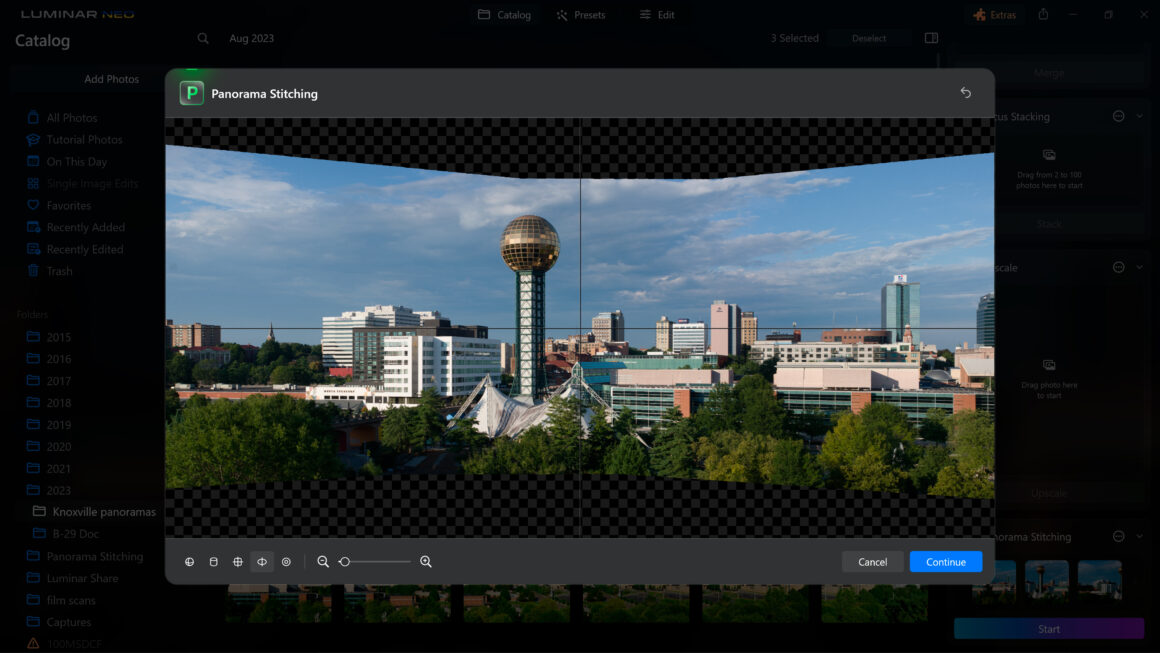Click the Start button in right panel

1049,629
